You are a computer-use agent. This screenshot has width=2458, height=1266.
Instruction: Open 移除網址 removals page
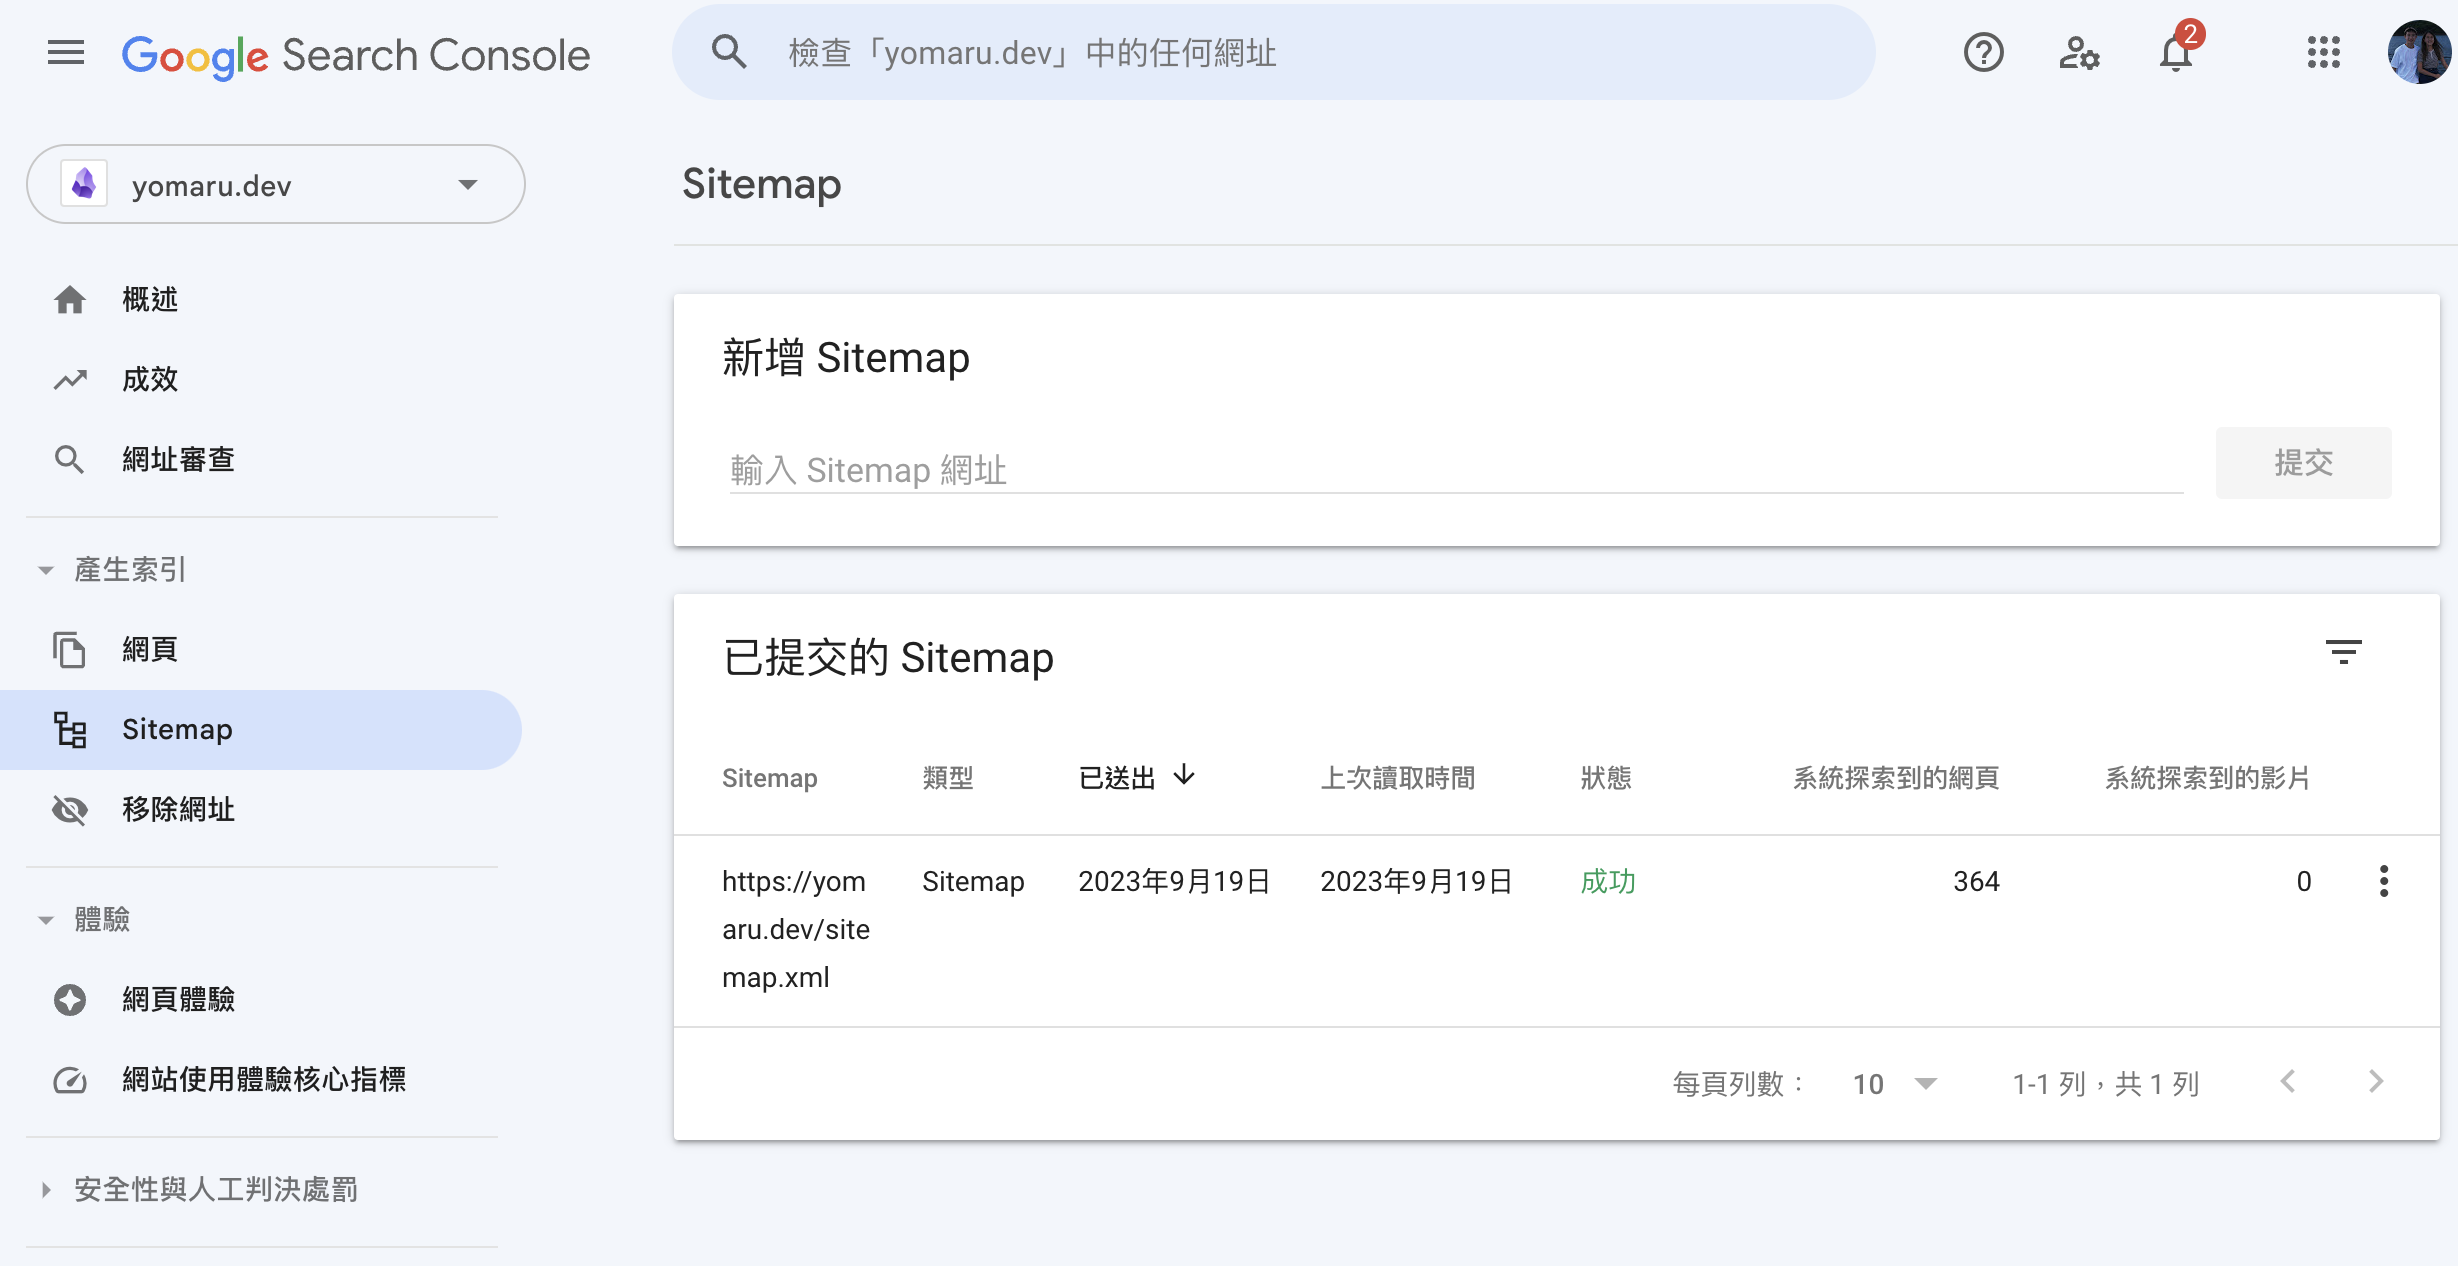(178, 809)
